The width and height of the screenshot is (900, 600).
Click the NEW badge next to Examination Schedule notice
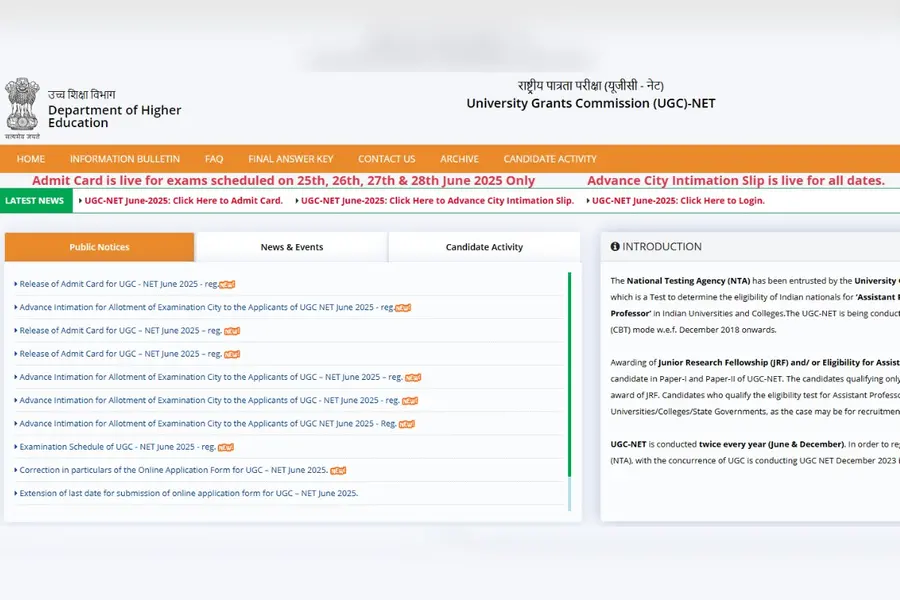(x=226, y=447)
